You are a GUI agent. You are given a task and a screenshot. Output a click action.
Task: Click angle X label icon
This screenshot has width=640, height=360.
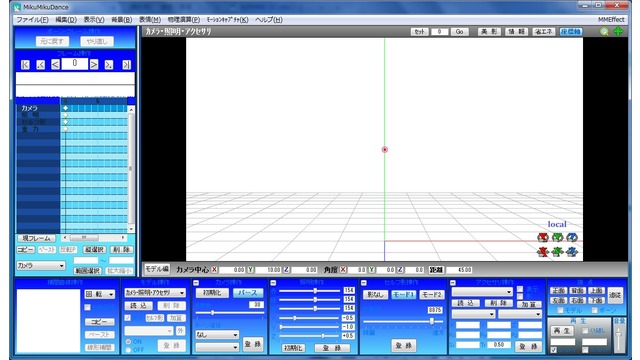(x=343, y=270)
